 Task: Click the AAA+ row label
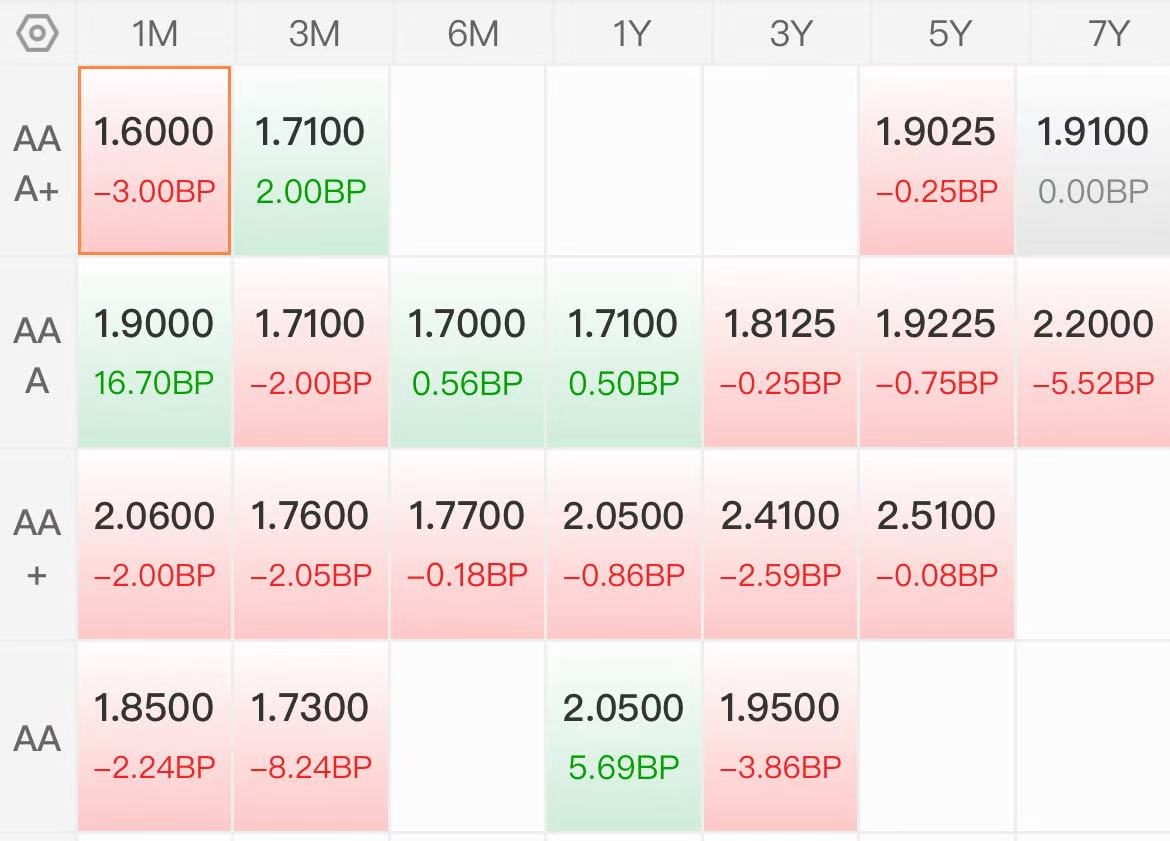pyautogui.click(x=37, y=163)
